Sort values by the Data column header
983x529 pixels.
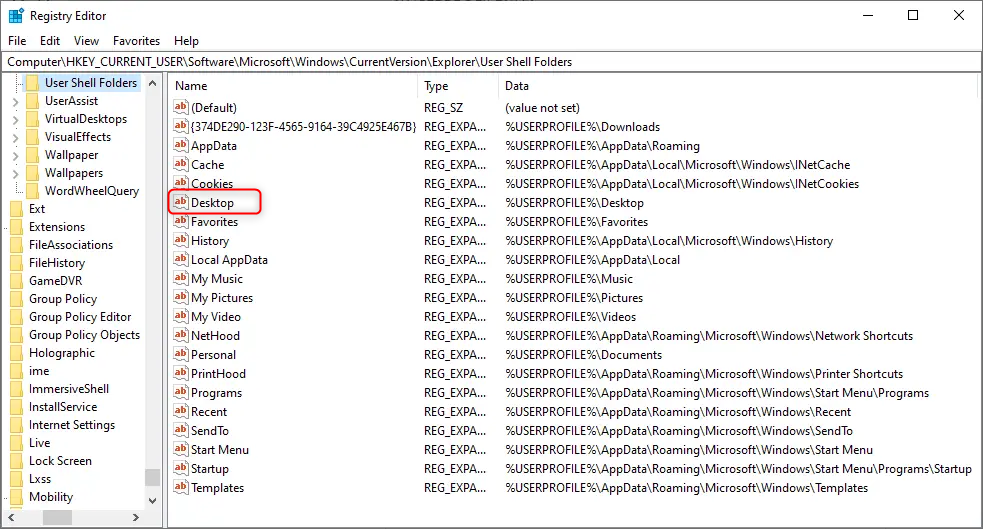[738, 86]
